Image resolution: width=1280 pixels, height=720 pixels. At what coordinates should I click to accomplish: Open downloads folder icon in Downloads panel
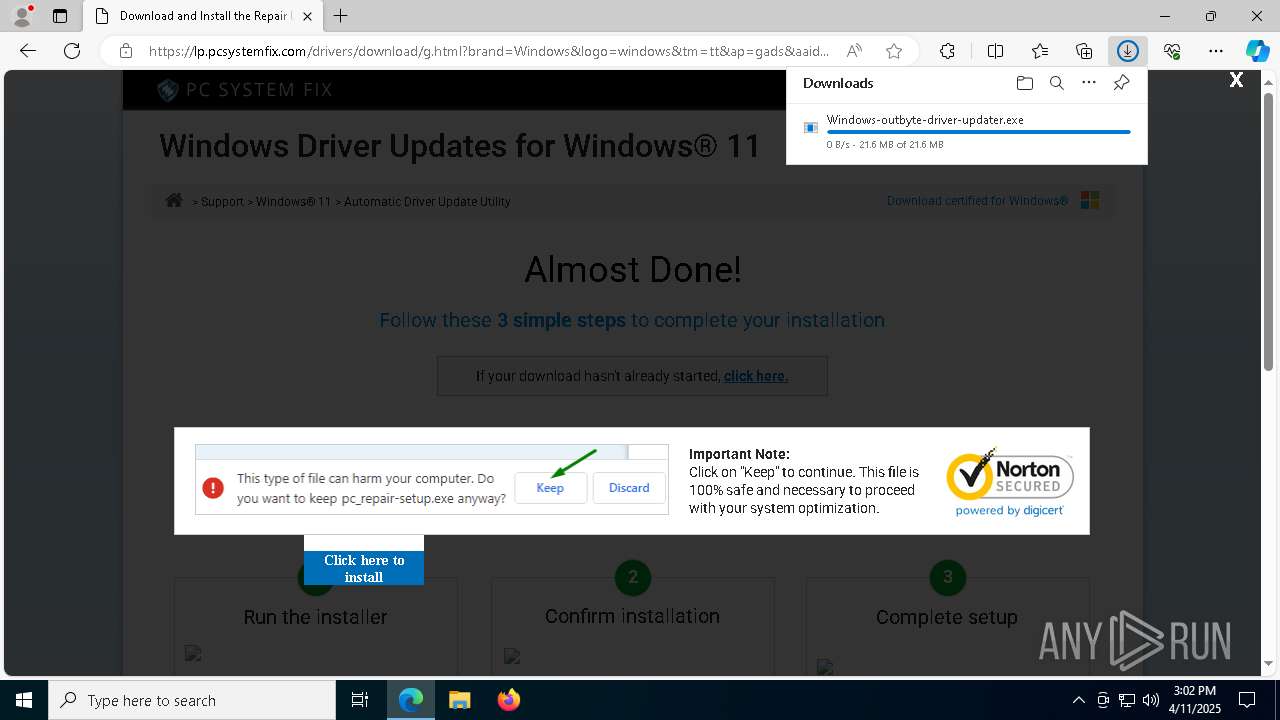click(1024, 83)
